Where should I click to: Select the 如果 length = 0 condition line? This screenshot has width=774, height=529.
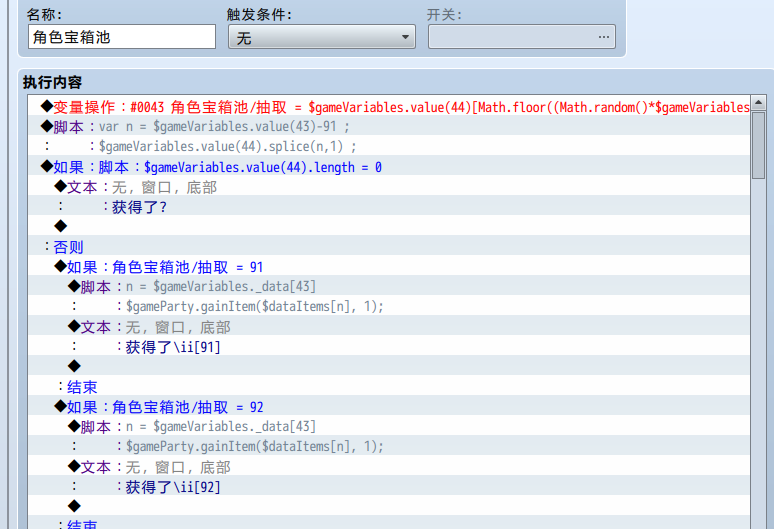389,167
